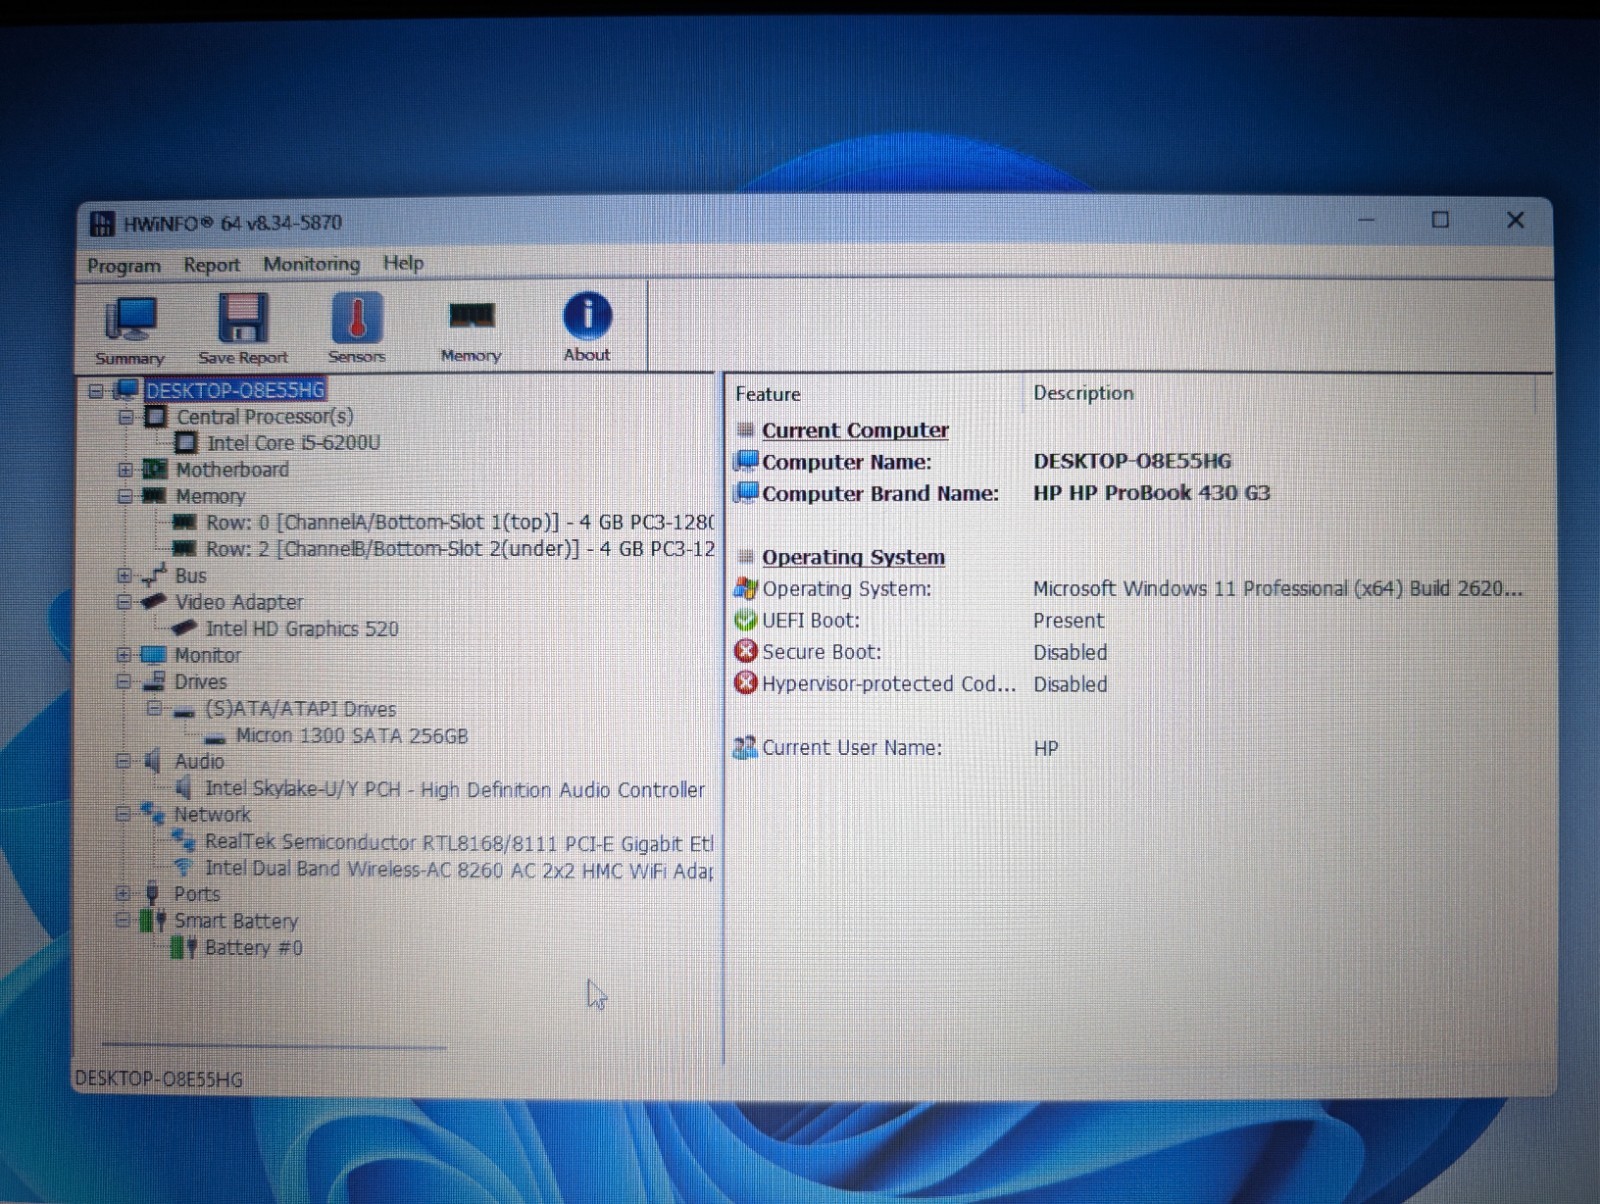This screenshot has height=1204, width=1600.
Task: Select Row: 2 ChannelB memory slot entry
Action: (x=460, y=548)
